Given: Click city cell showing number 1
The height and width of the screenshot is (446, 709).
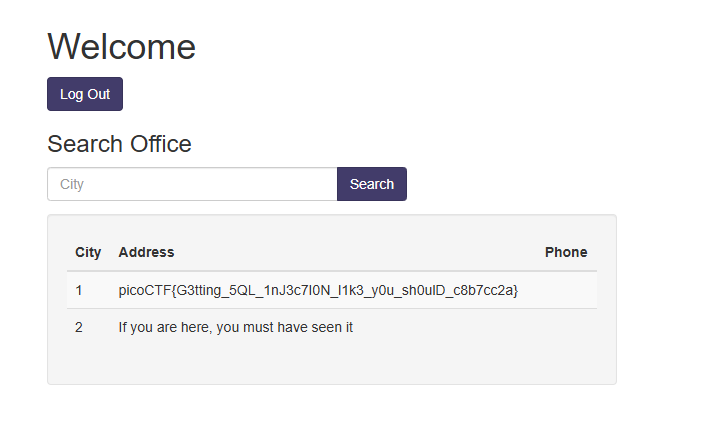Looking at the screenshot, I should coord(79,290).
